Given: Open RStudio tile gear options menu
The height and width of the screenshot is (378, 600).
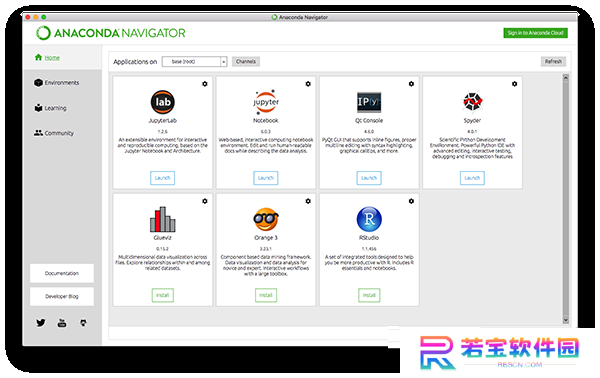Looking at the screenshot, I should [x=411, y=201].
